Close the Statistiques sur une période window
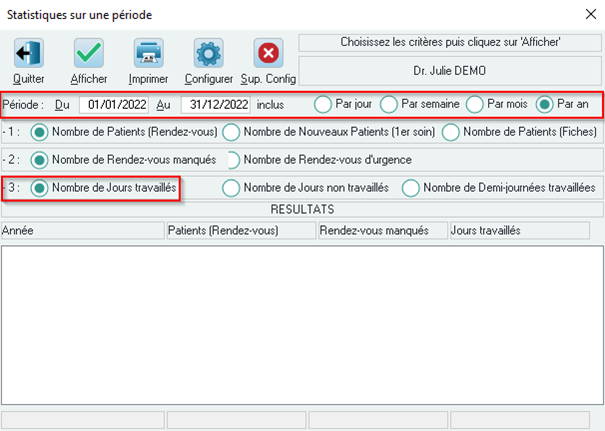Screen dimensions: 605x431 coord(591,14)
